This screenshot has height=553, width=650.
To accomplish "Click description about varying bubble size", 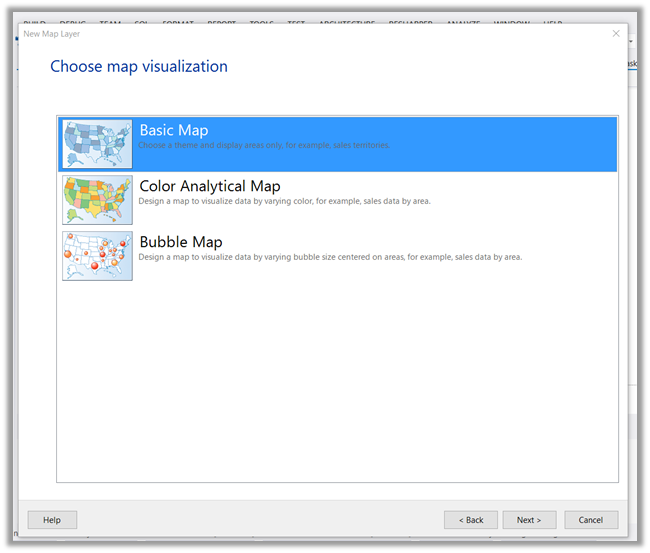I will [x=330, y=257].
